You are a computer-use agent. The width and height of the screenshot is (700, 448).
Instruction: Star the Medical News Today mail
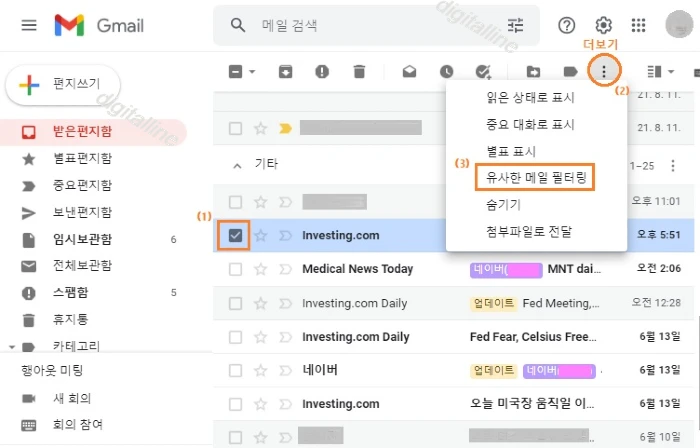[260, 269]
